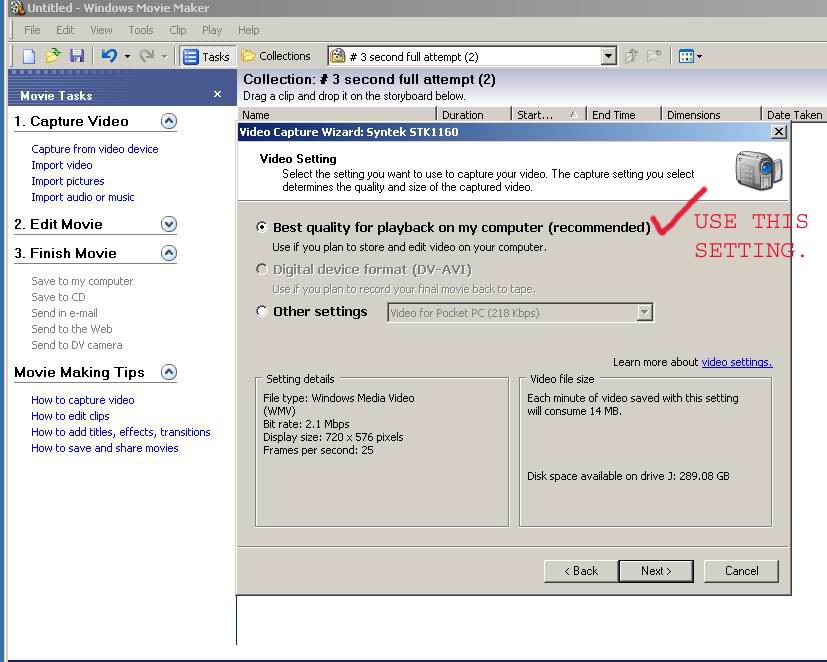
Task: Click the Send to DV camera link
Action: pyautogui.click(x=77, y=345)
